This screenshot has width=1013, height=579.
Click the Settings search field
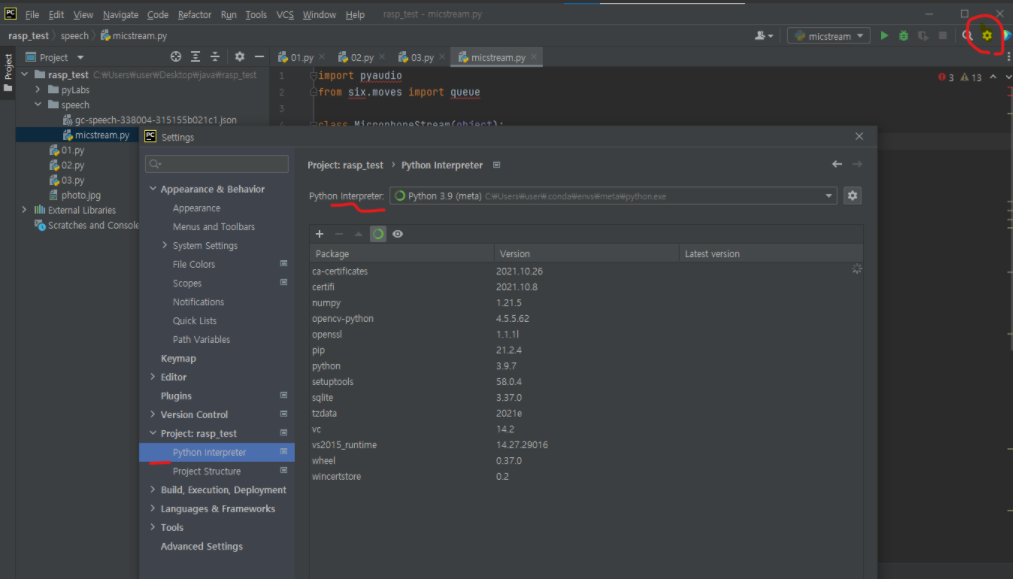(217, 164)
